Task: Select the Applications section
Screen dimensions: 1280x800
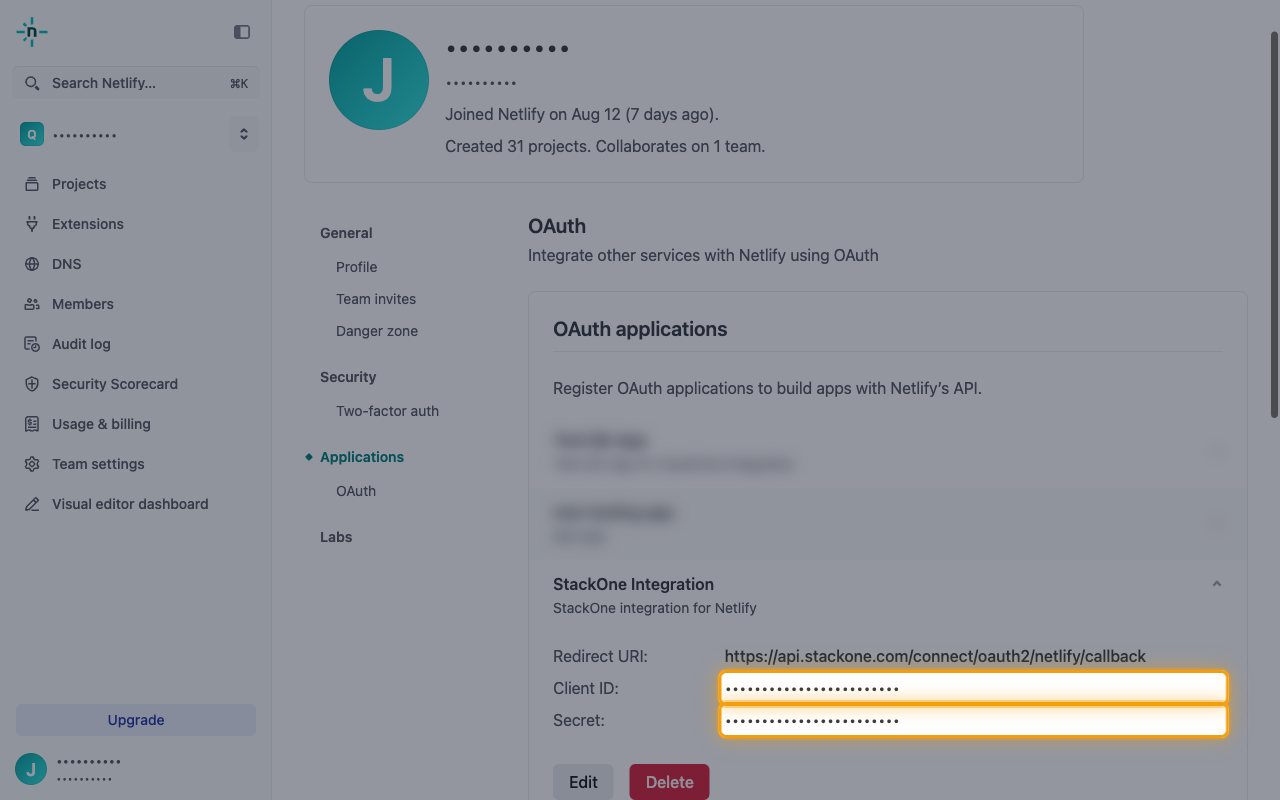Action: (362, 457)
